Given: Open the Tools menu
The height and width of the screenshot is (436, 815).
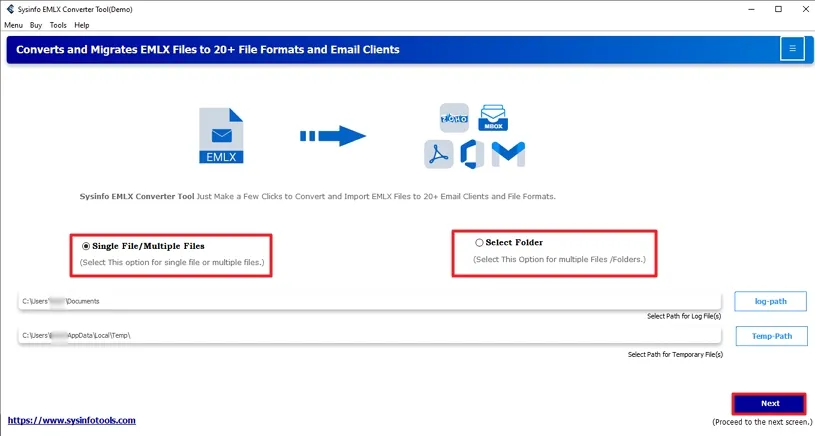Looking at the screenshot, I should [58, 25].
